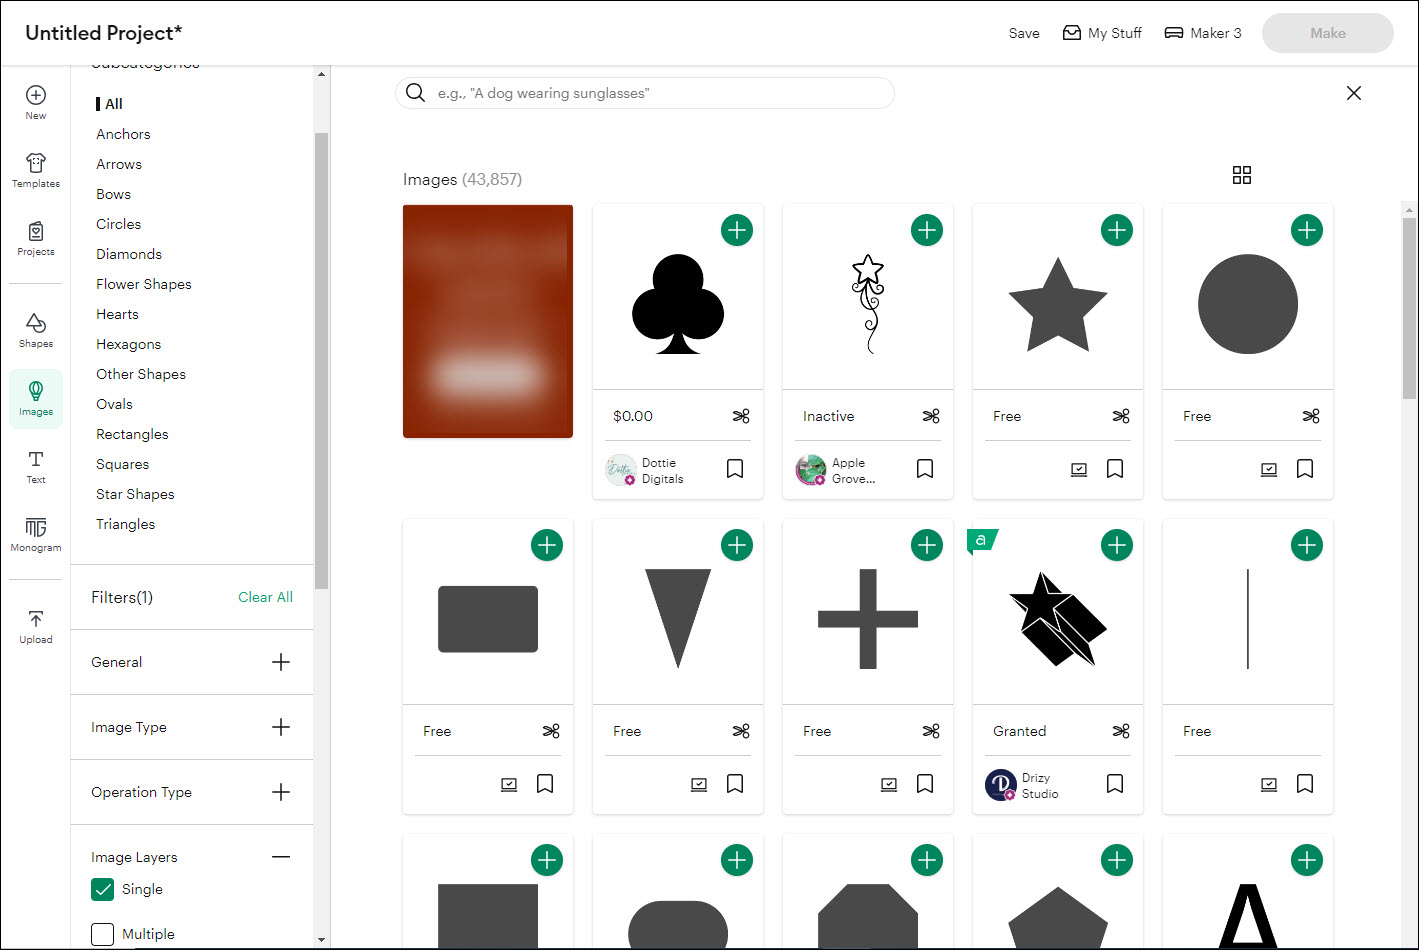Screen dimensions: 1419x950
Task: Click the scissors icon on the star image
Action: pyautogui.click(x=1121, y=416)
